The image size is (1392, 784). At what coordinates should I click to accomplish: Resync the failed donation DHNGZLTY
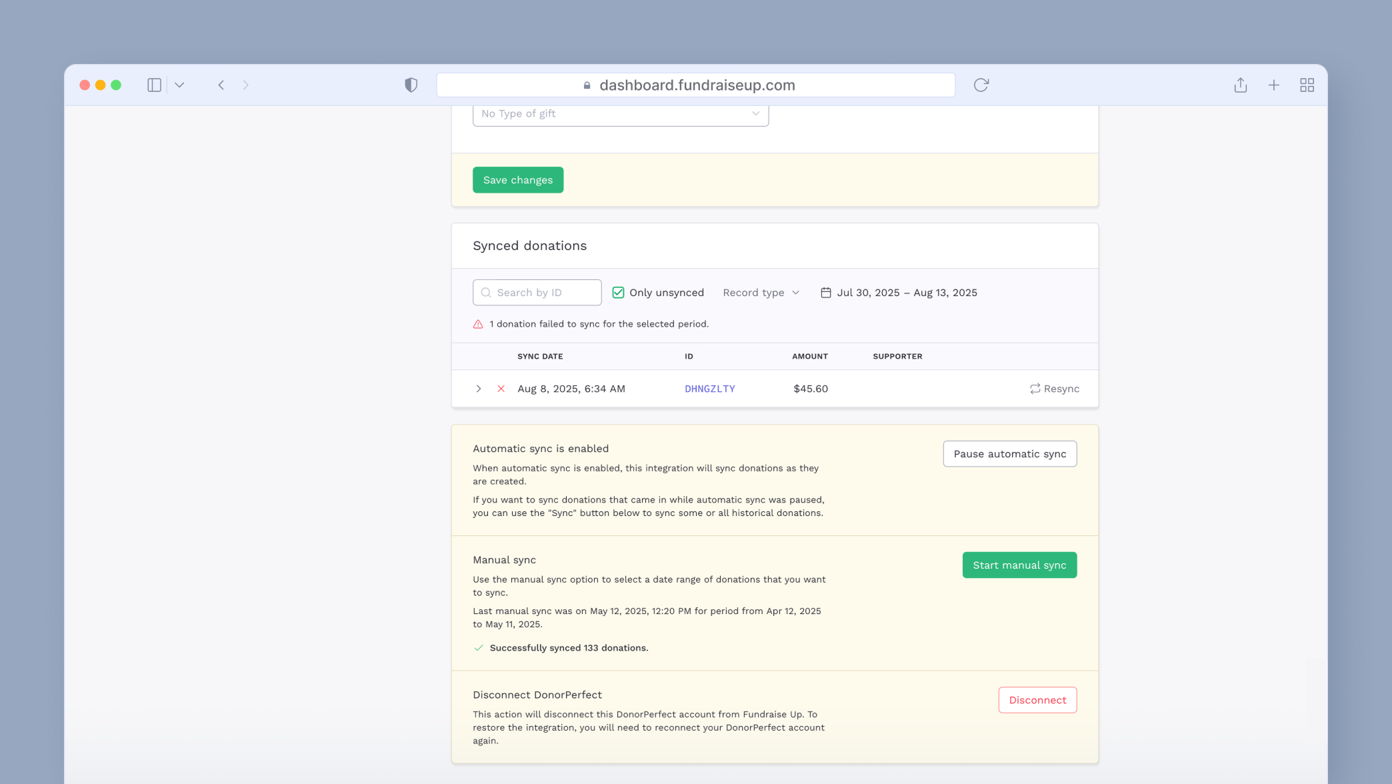pyautogui.click(x=1054, y=388)
